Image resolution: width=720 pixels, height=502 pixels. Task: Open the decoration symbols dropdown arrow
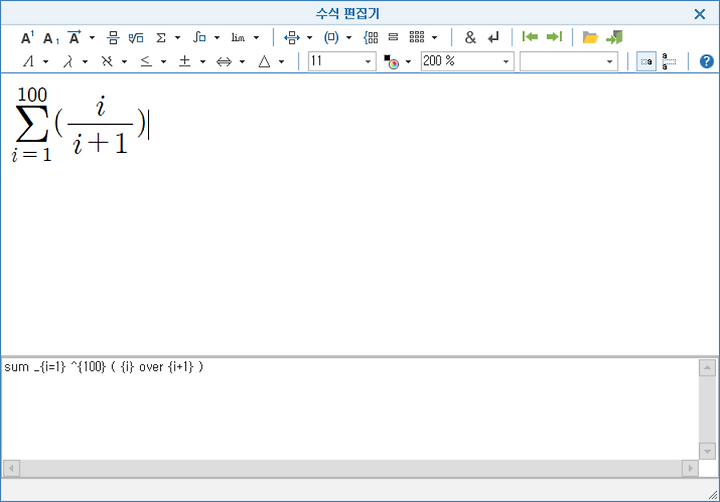pos(92,38)
